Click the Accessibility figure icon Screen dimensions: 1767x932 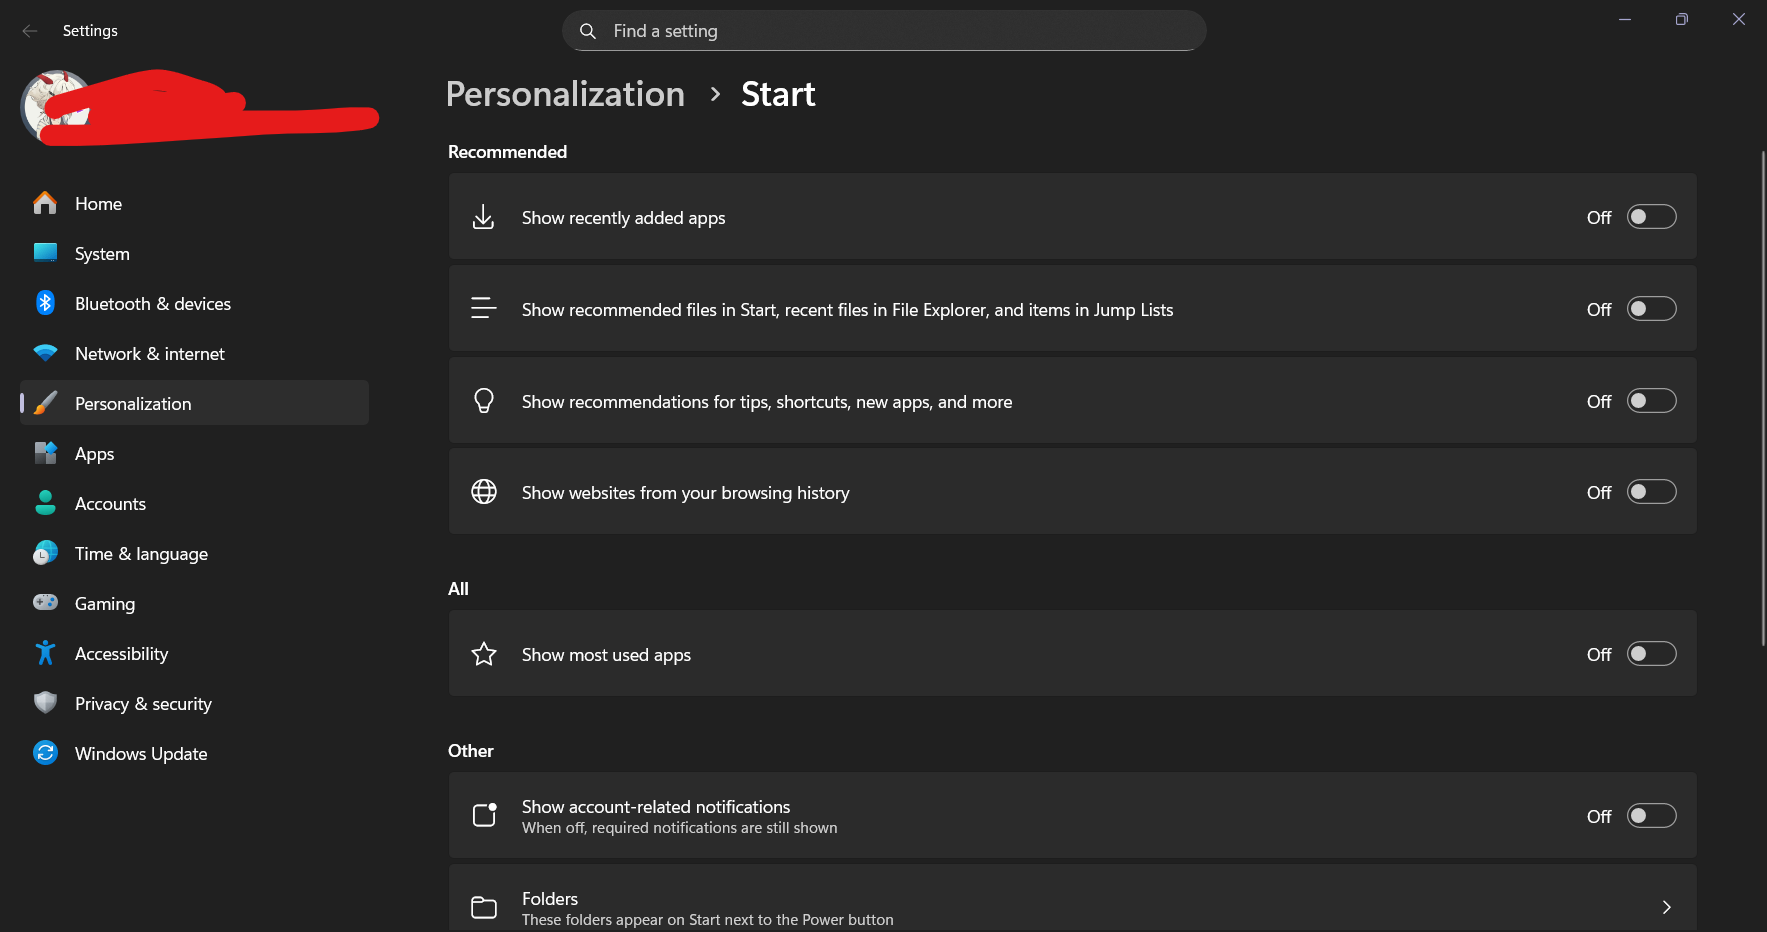pos(45,653)
